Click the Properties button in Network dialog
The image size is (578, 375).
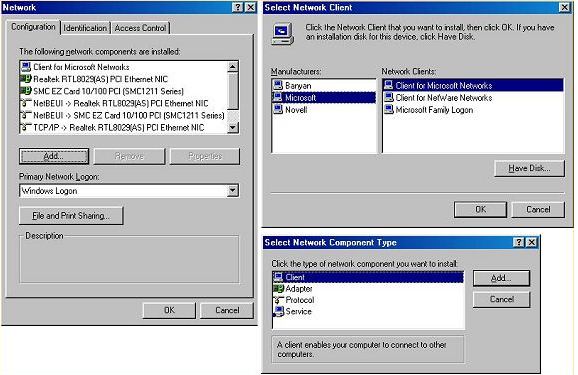[x=205, y=156]
